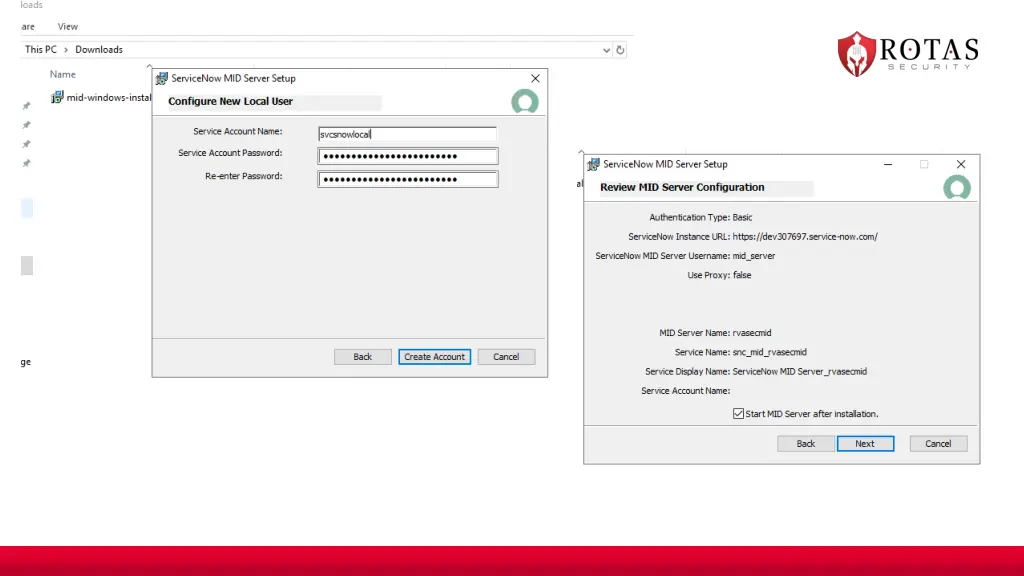Uncheck Start MID Server after installation

738,413
